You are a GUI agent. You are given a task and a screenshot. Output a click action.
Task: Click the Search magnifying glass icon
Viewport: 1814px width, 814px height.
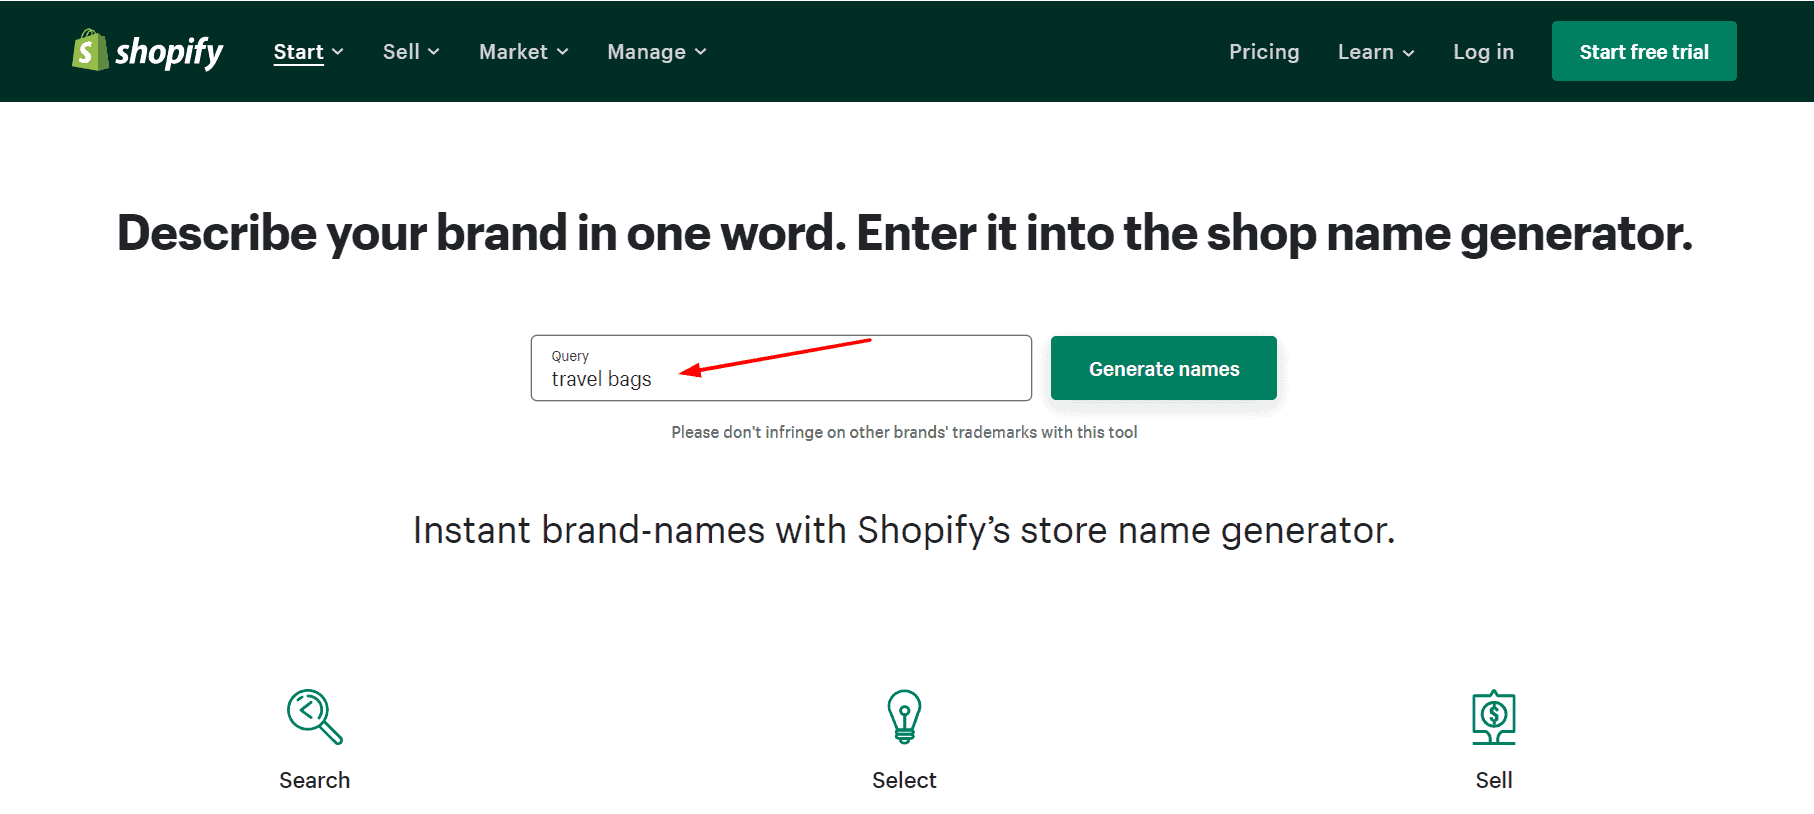click(x=314, y=717)
